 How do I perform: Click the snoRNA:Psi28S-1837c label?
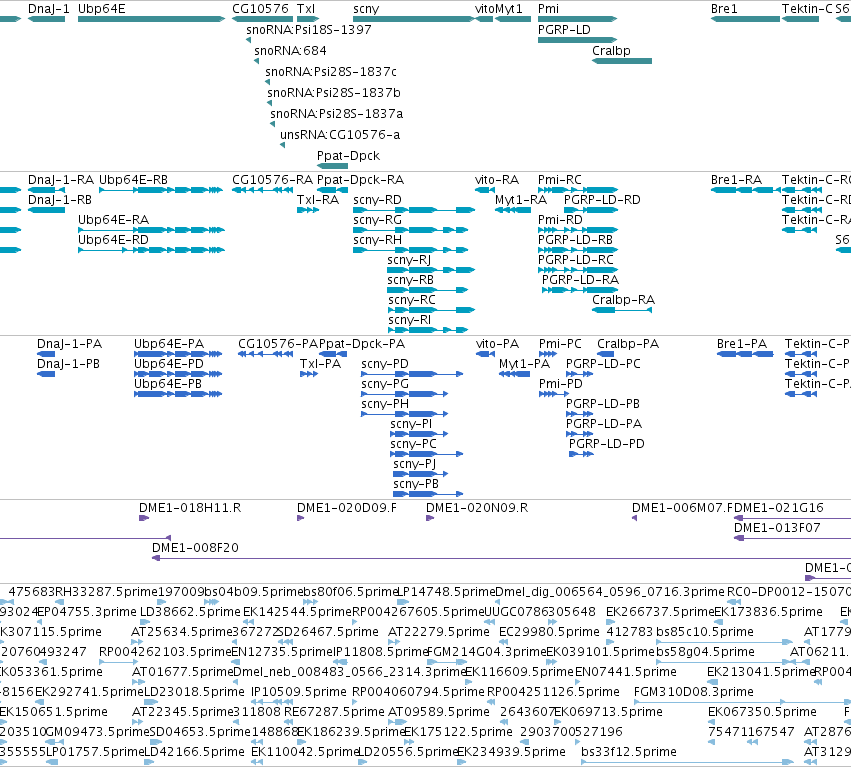coord(331,72)
